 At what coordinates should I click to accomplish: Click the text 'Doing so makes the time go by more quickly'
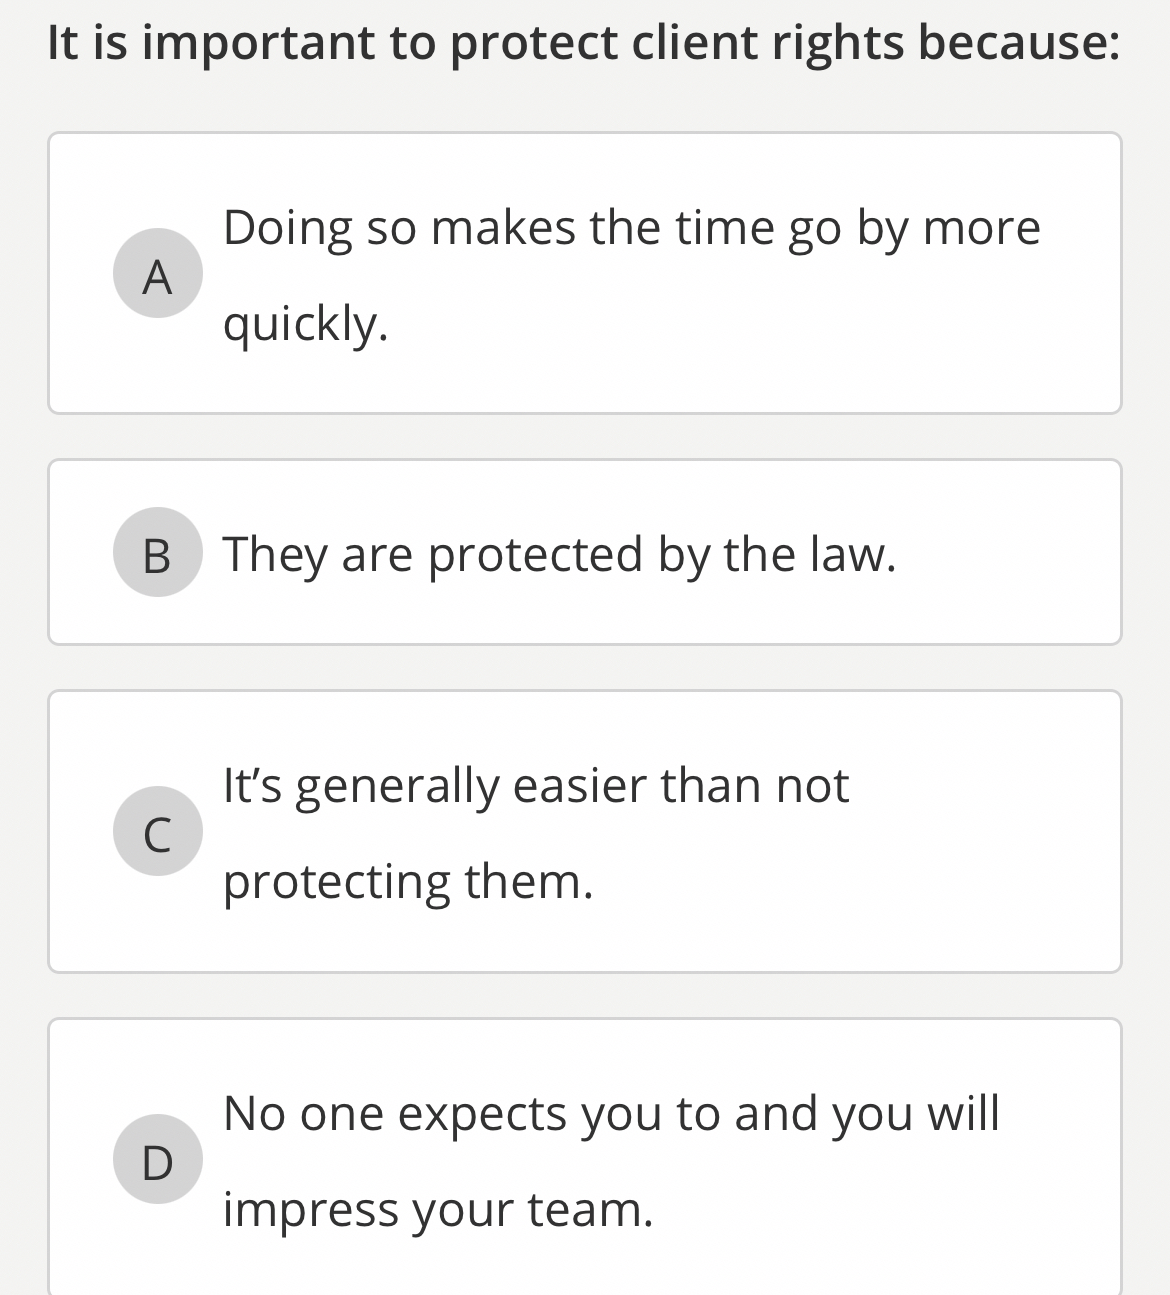[632, 228]
